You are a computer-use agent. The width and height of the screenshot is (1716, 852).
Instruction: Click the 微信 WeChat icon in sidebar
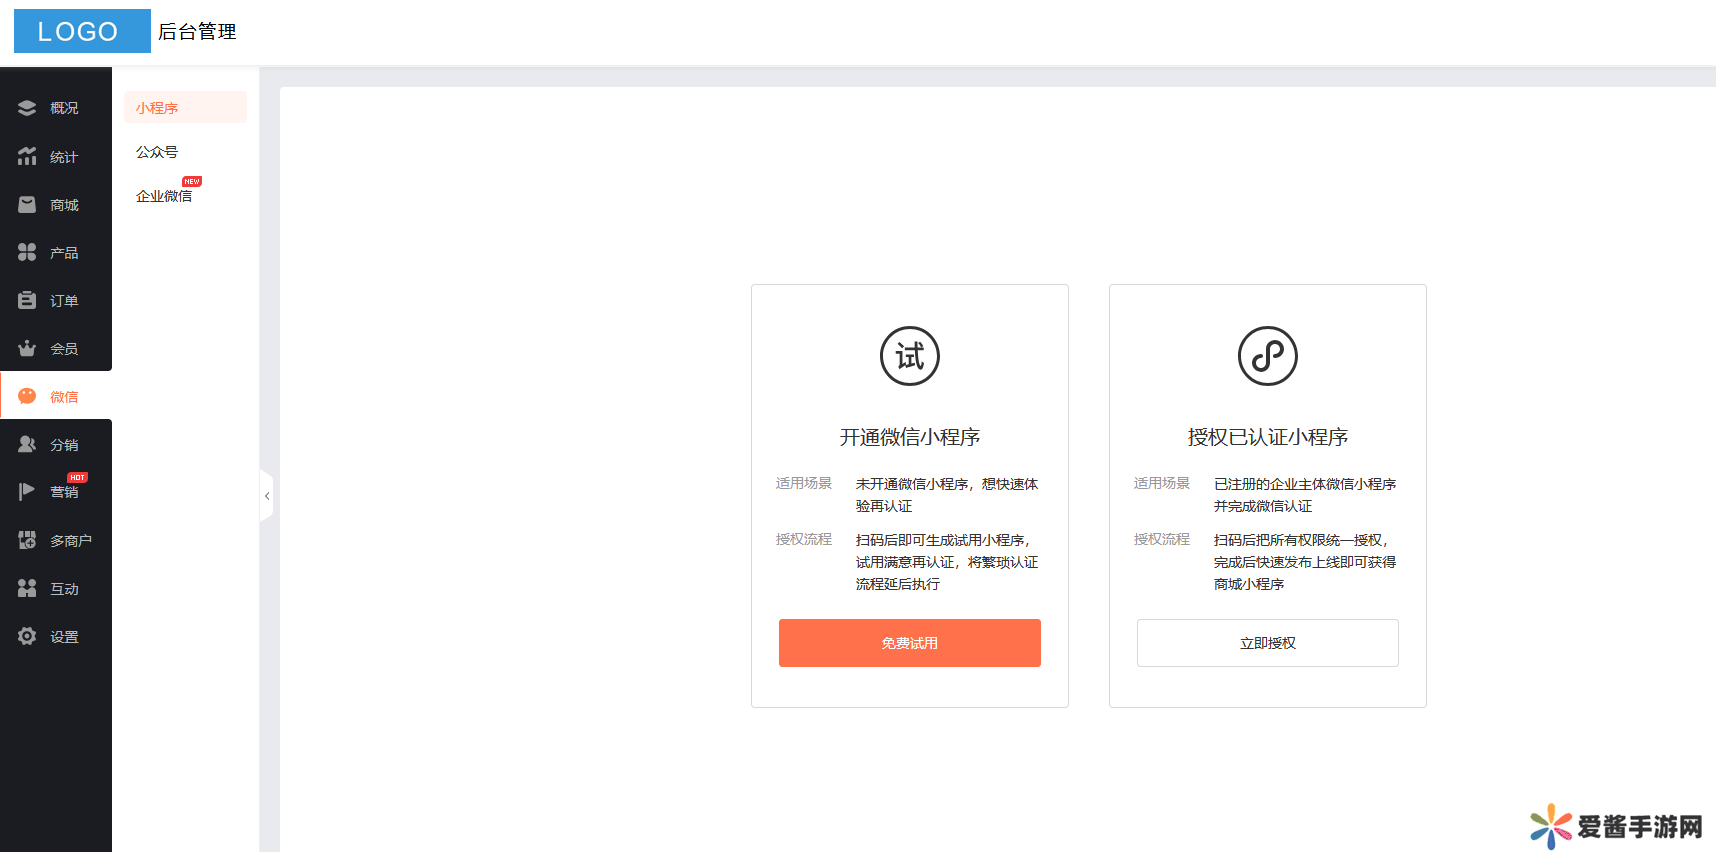(x=27, y=396)
